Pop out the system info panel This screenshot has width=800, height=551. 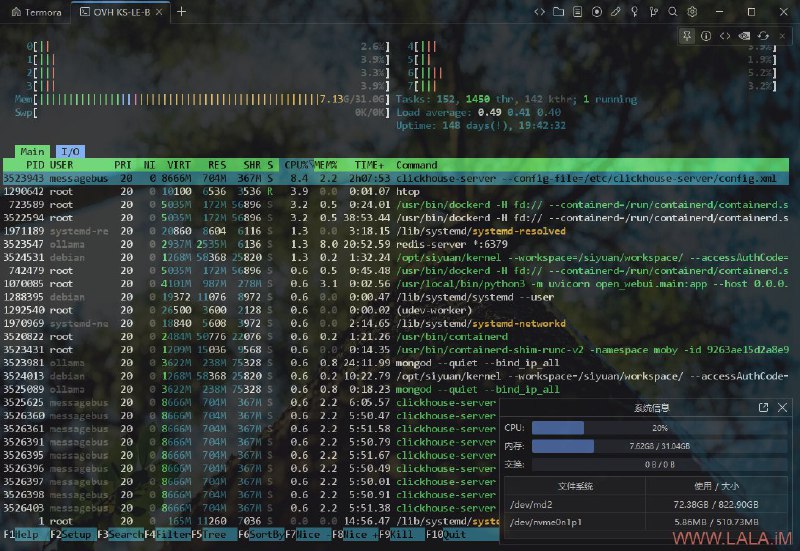pos(764,408)
